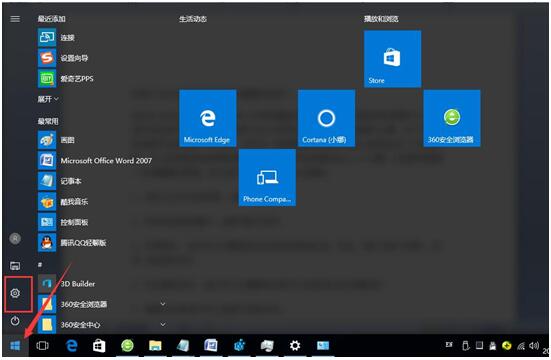Open the Power options icon

15,321
